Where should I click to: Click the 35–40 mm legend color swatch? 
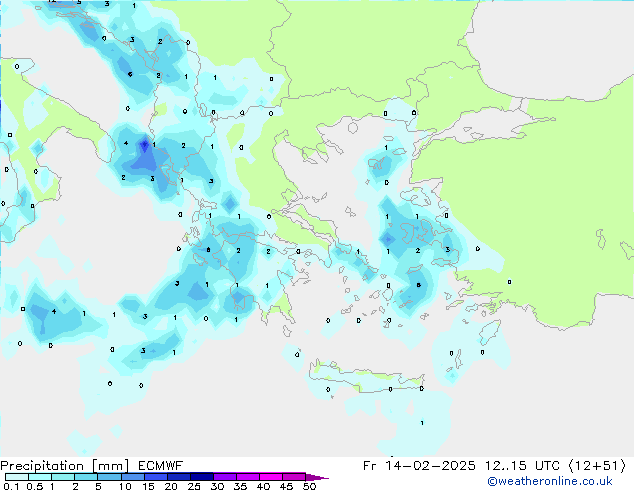[248, 477]
